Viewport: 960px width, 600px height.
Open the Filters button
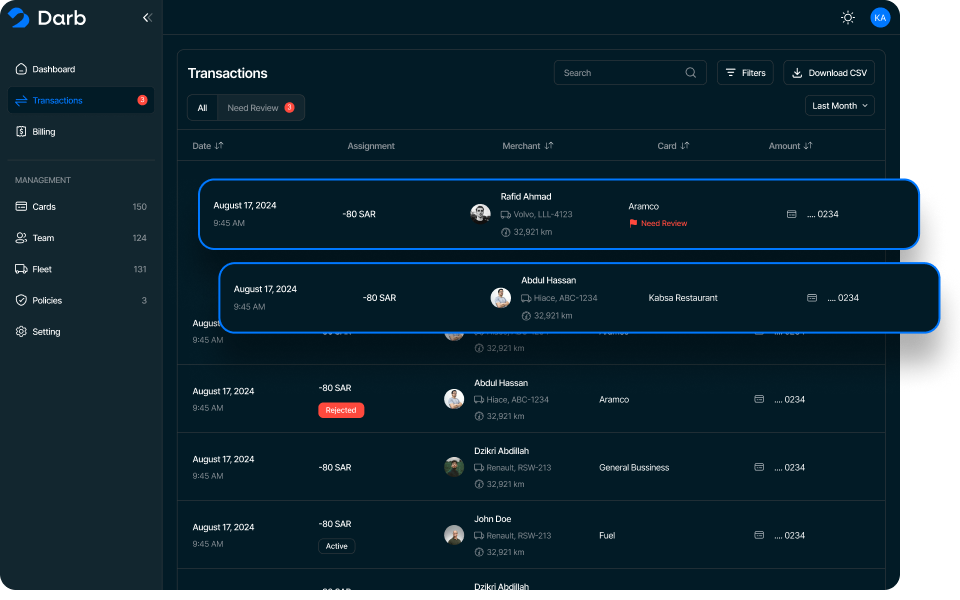coord(745,73)
